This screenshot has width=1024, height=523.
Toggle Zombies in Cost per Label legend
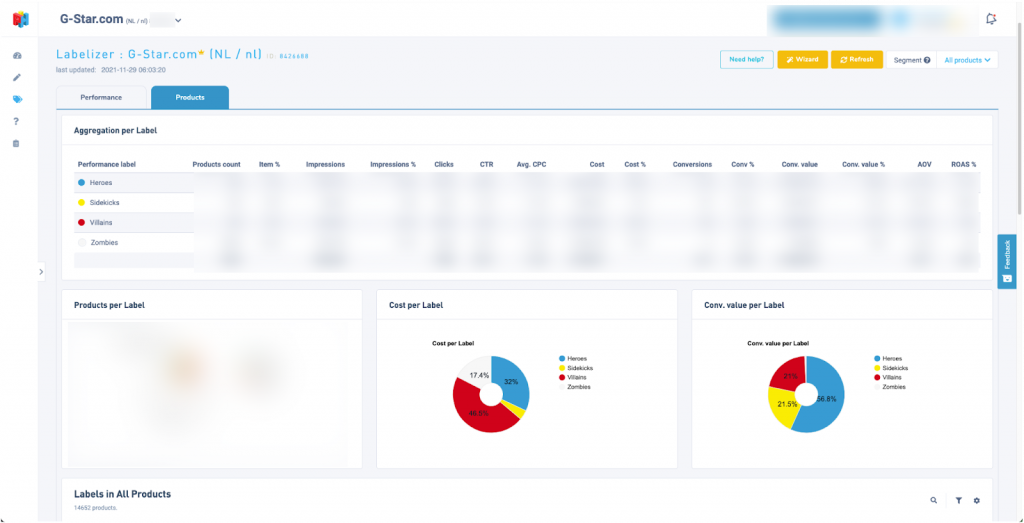575,387
